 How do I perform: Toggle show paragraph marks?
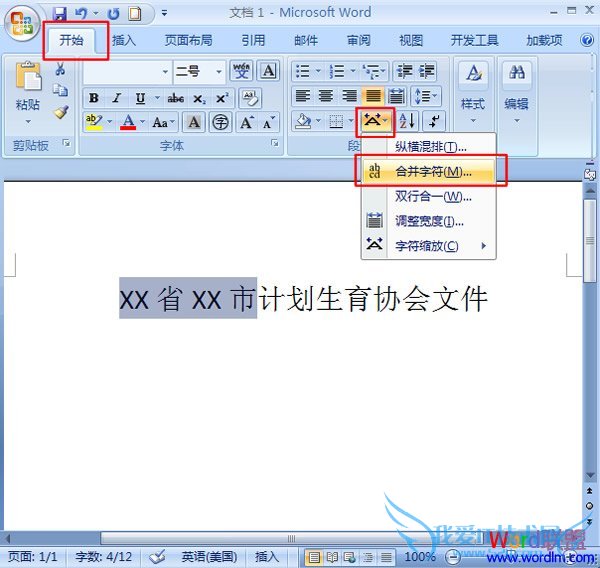click(x=434, y=122)
